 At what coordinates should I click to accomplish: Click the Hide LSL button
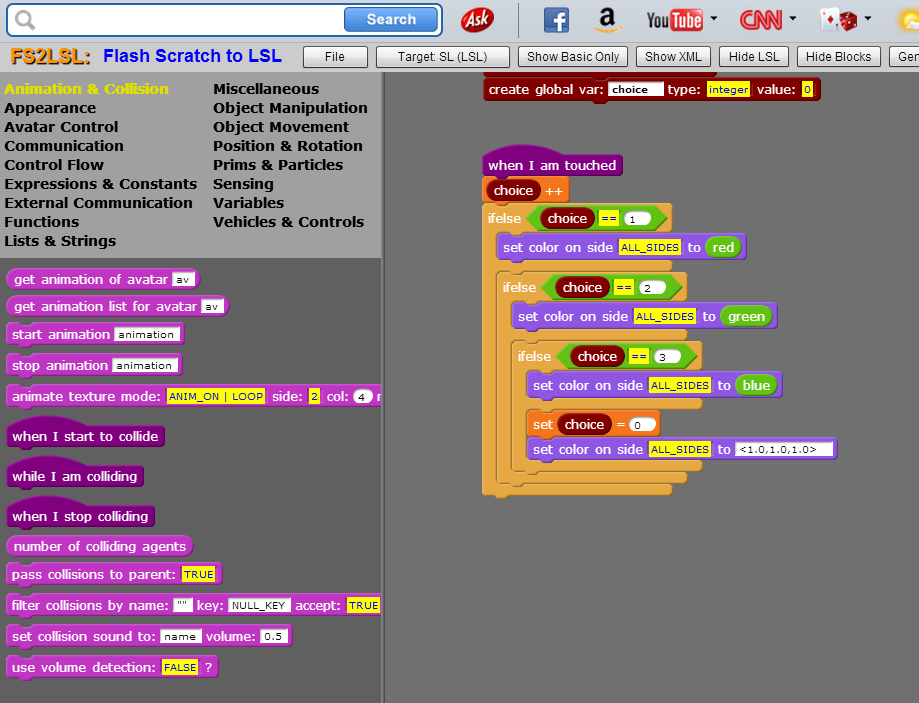point(754,57)
